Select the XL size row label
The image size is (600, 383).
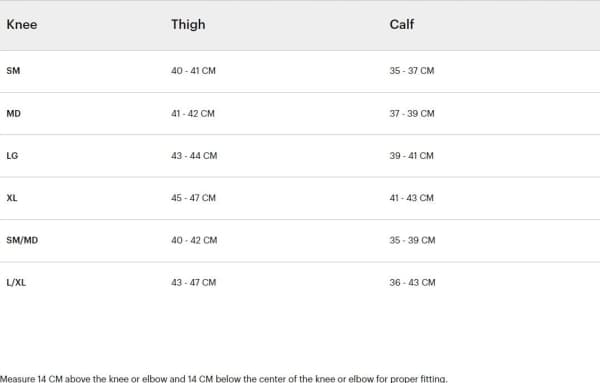pyautogui.click(x=12, y=198)
